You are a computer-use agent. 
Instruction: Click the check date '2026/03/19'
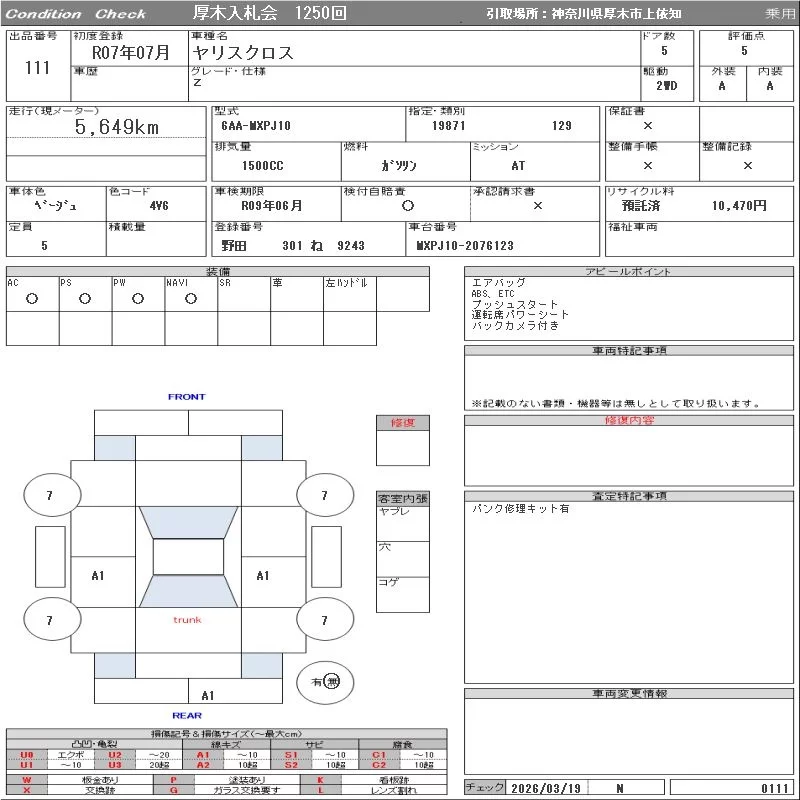click(546, 788)
